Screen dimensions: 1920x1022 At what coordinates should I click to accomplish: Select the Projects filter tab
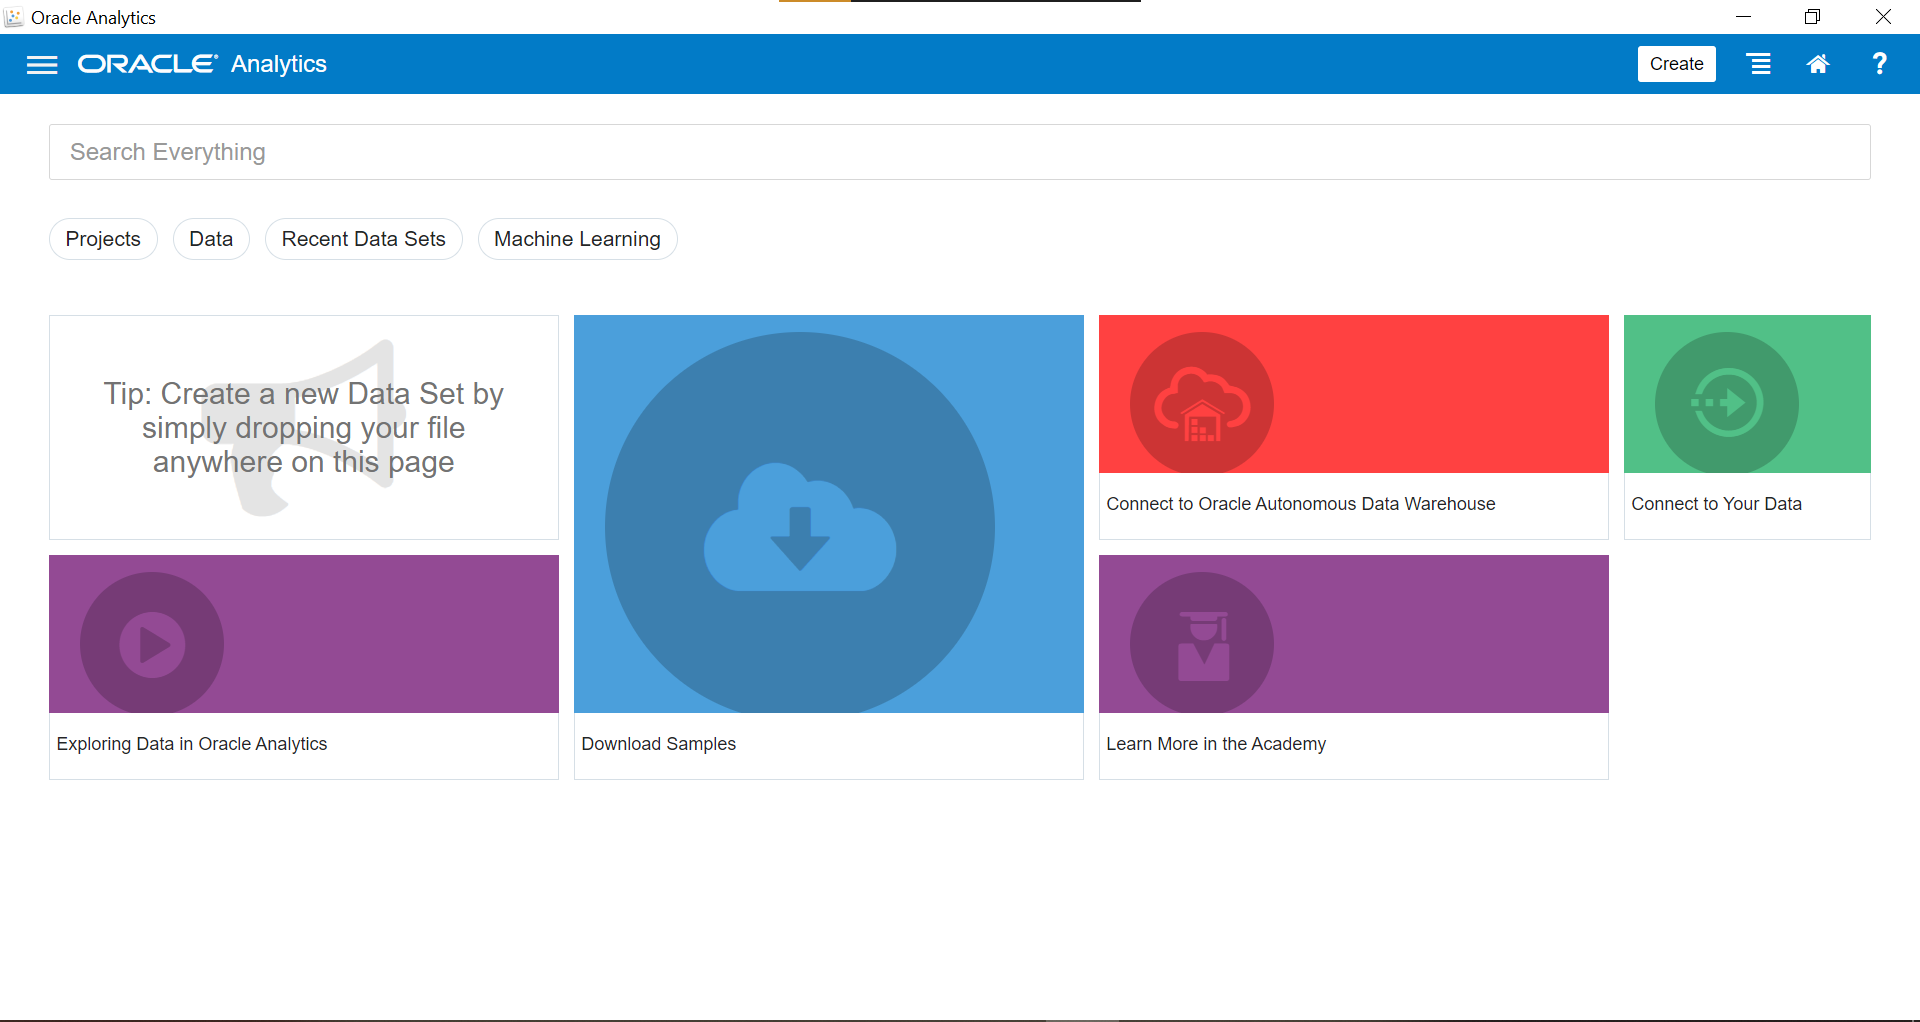(103, 239)
